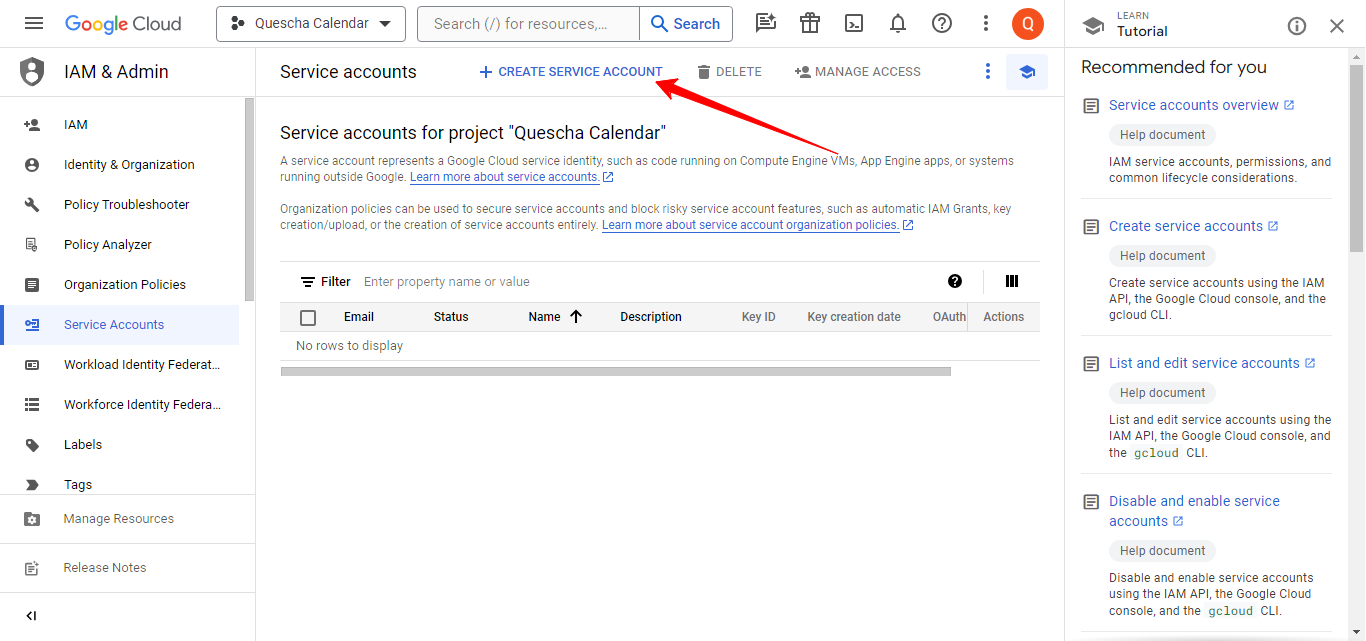Select all rows checkbox in table header

point(308,318)
